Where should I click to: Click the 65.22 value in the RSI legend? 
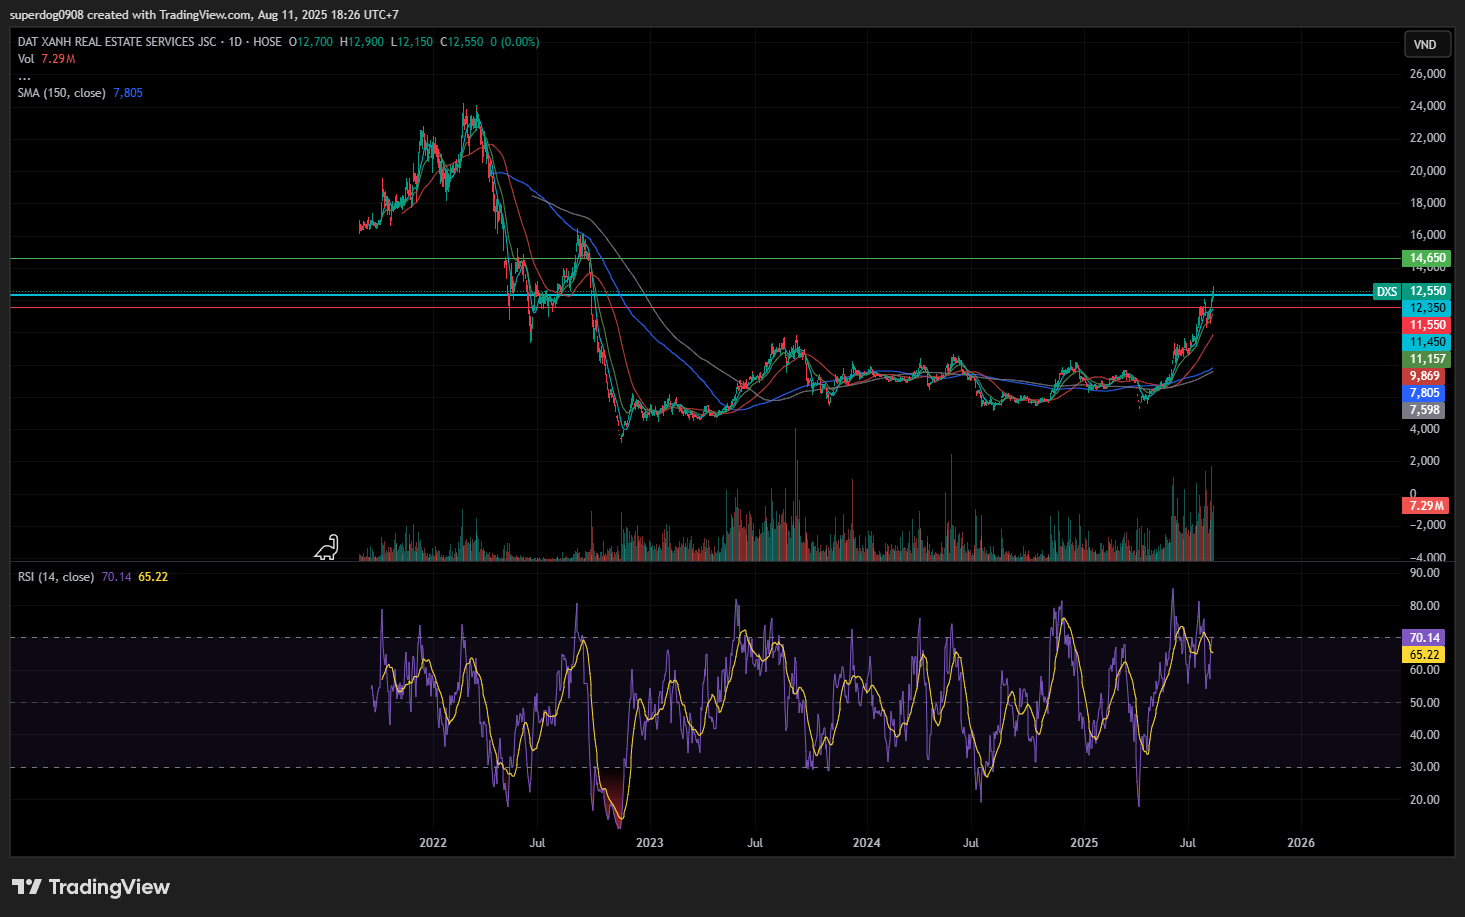pyautogui.click(x=153, y=577)
